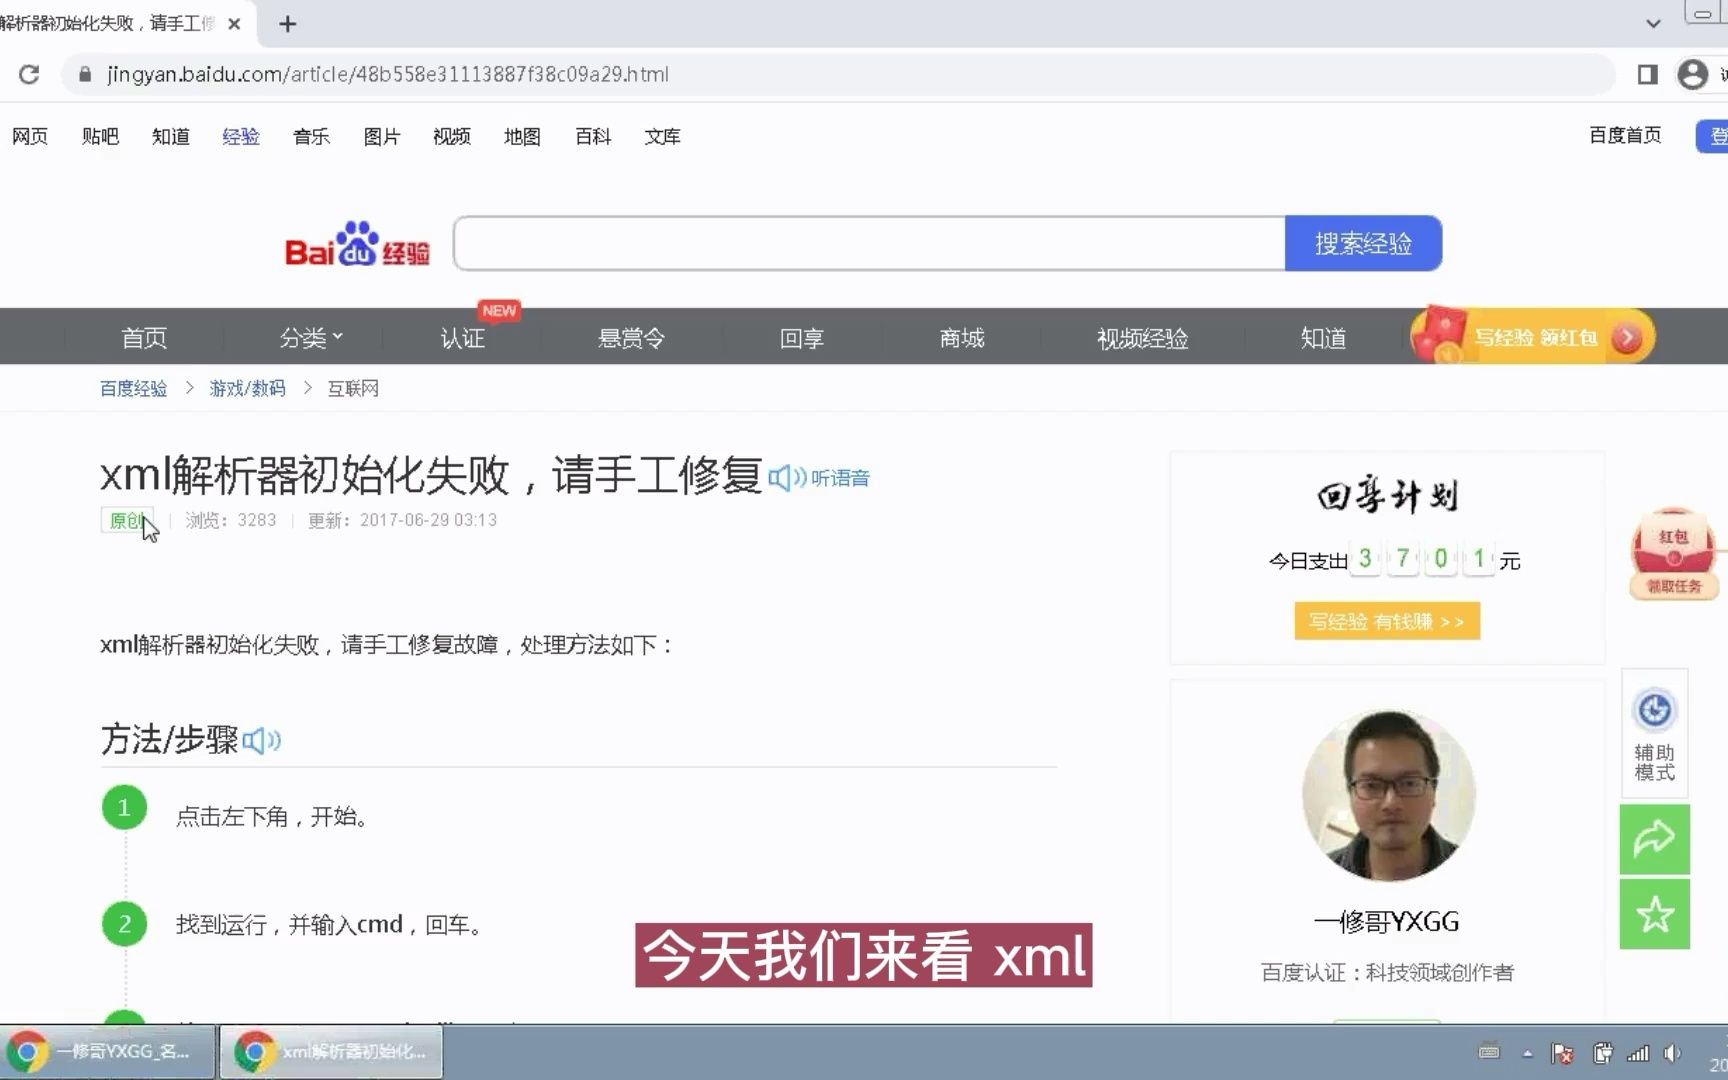Click the 百科 top link
Viewport: 1728px width, 1080px height.
tap(593, 136)
